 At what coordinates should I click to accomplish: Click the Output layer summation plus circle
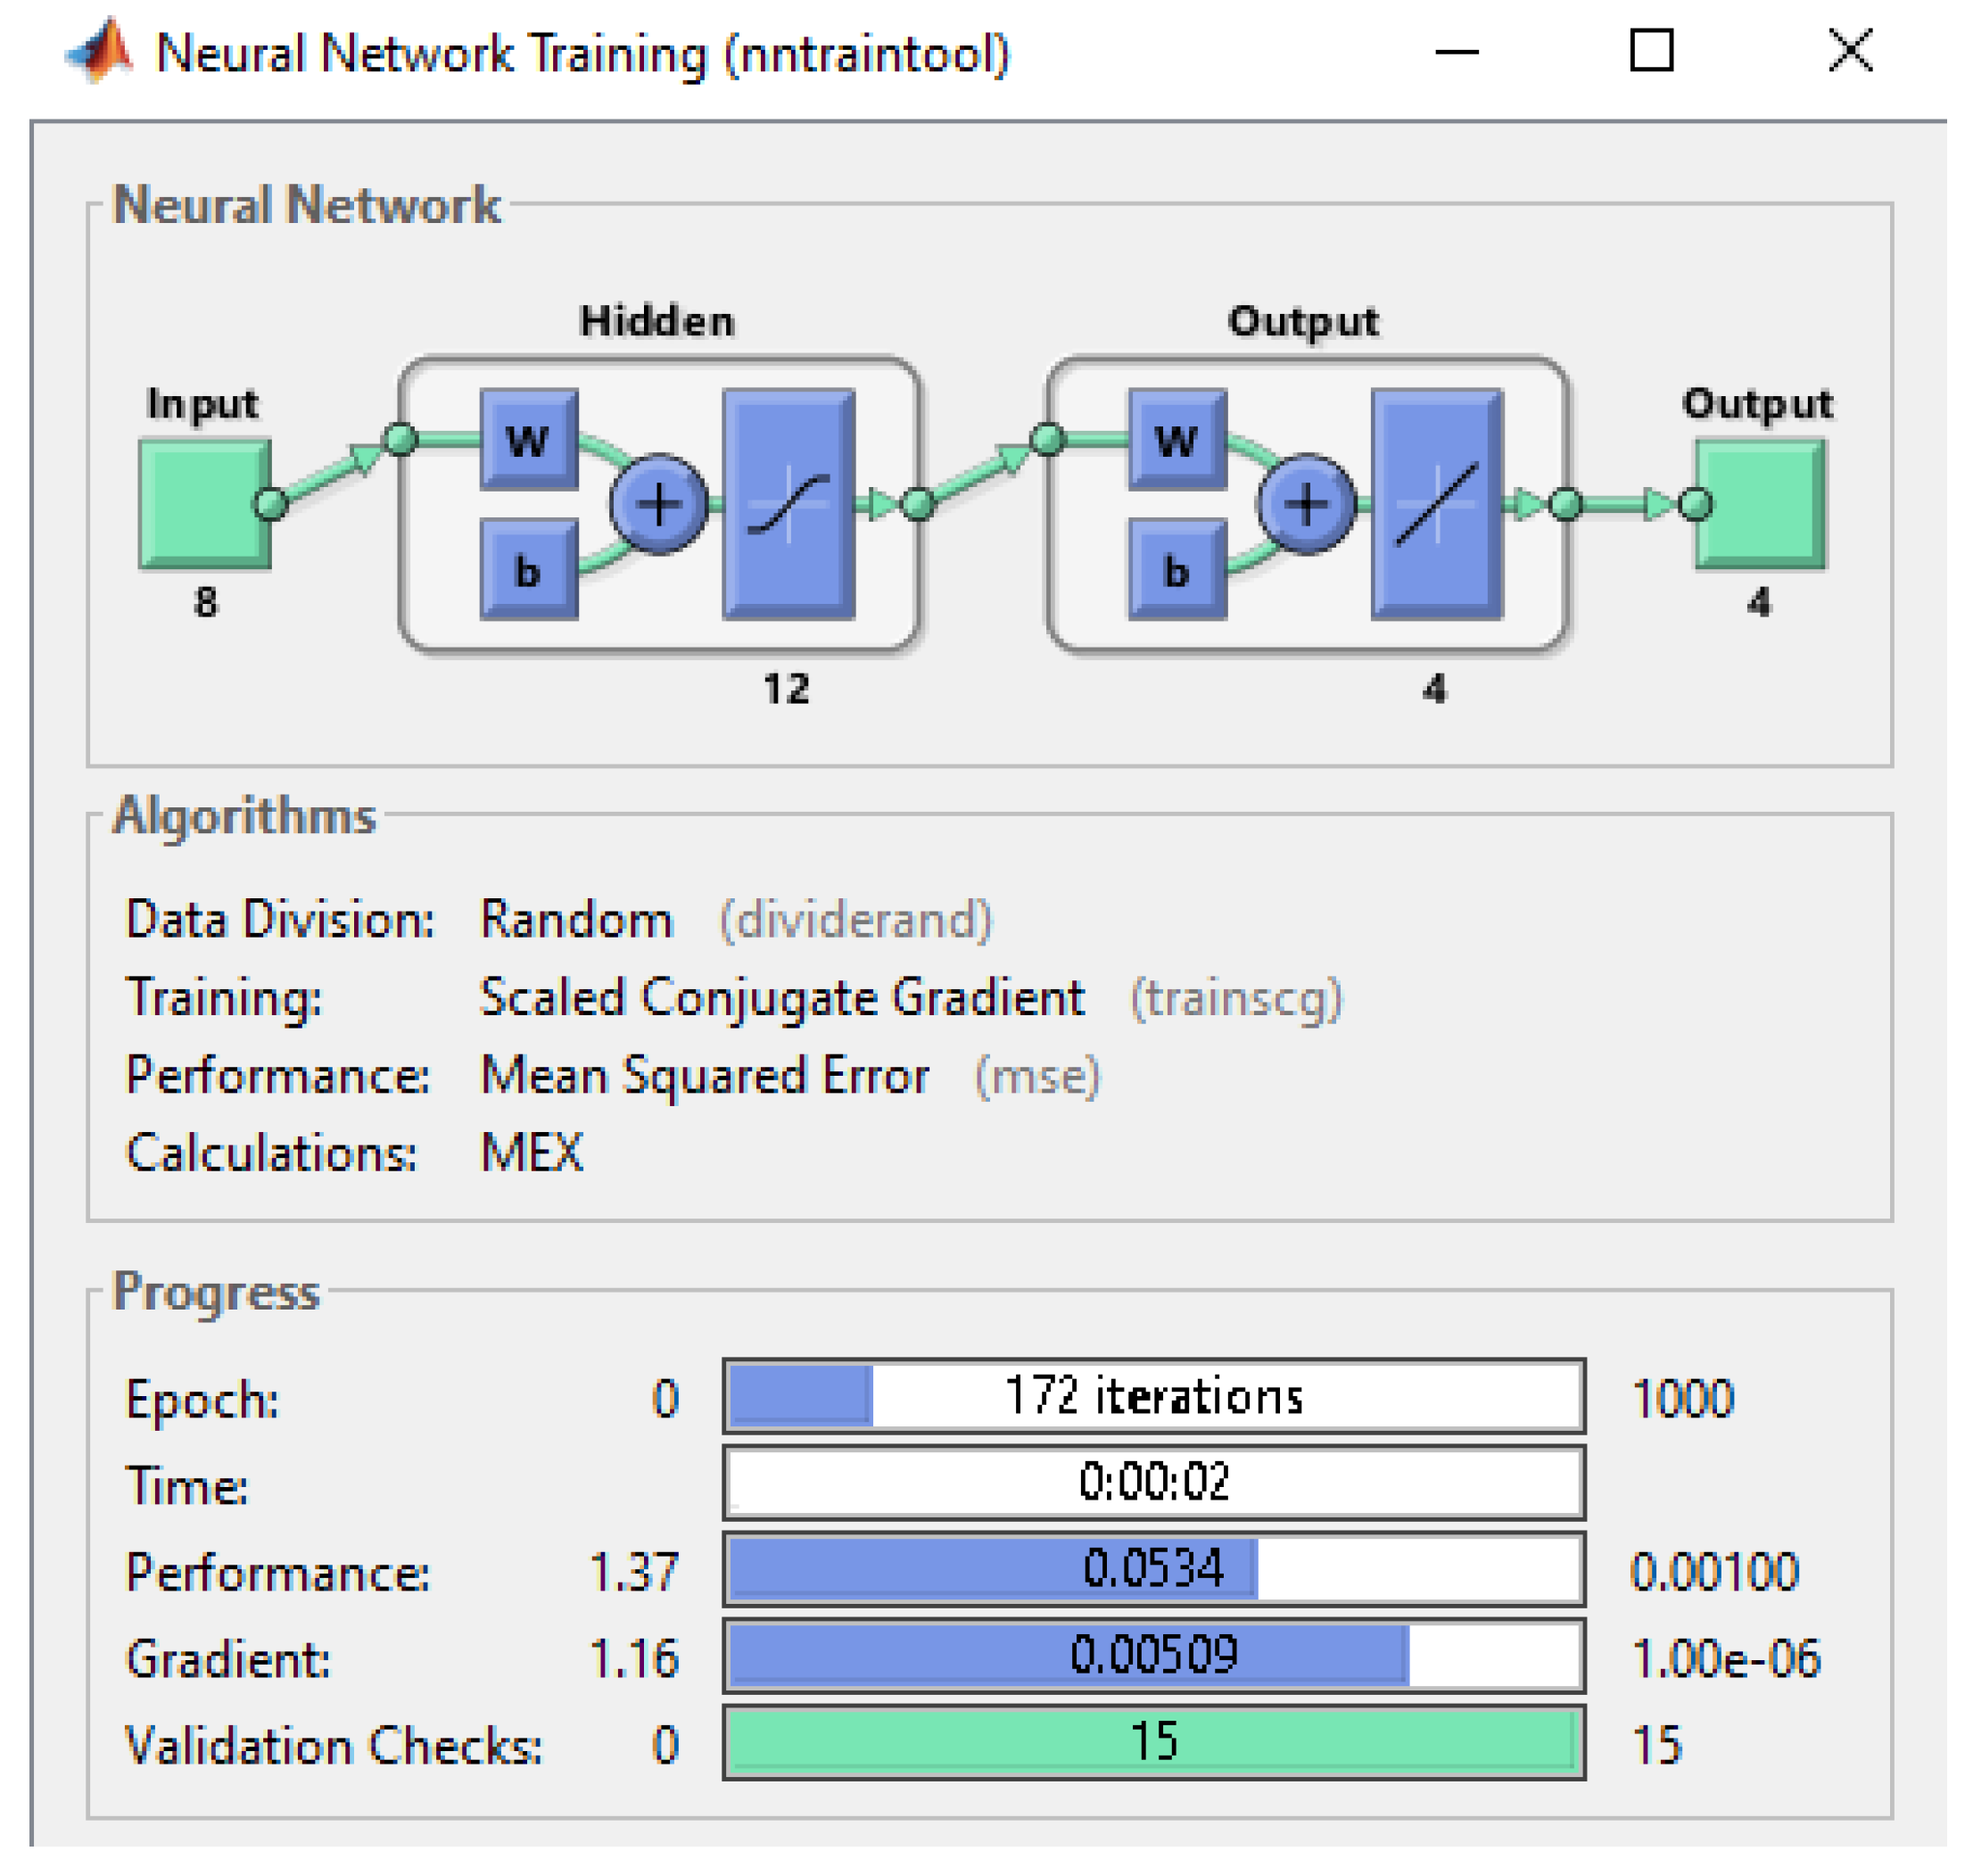[x=1306, y=503]
